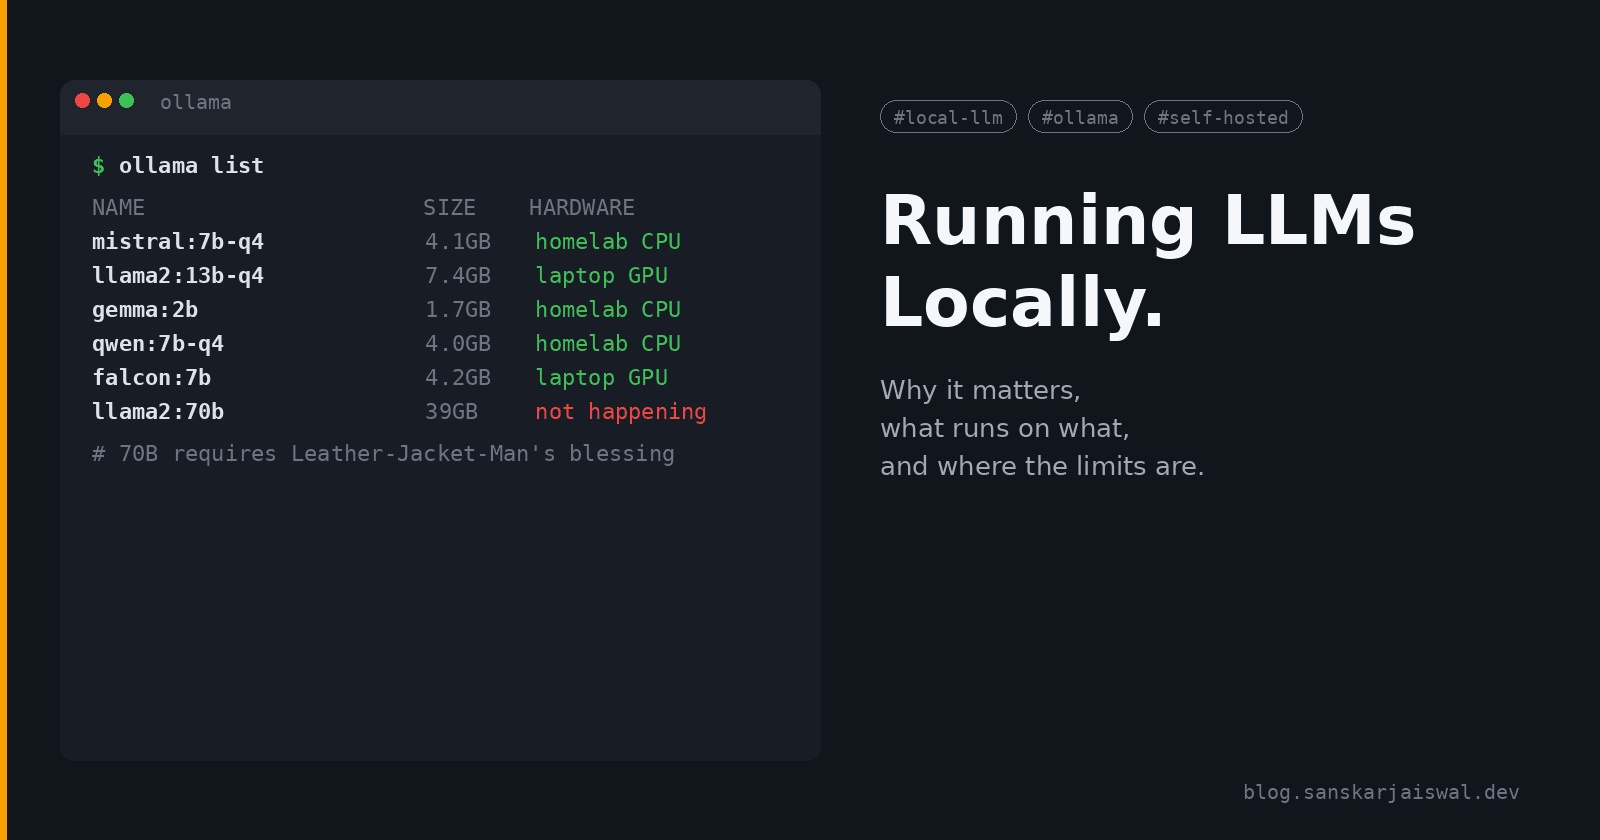Click the red close dot in terminal

(82, 100)
